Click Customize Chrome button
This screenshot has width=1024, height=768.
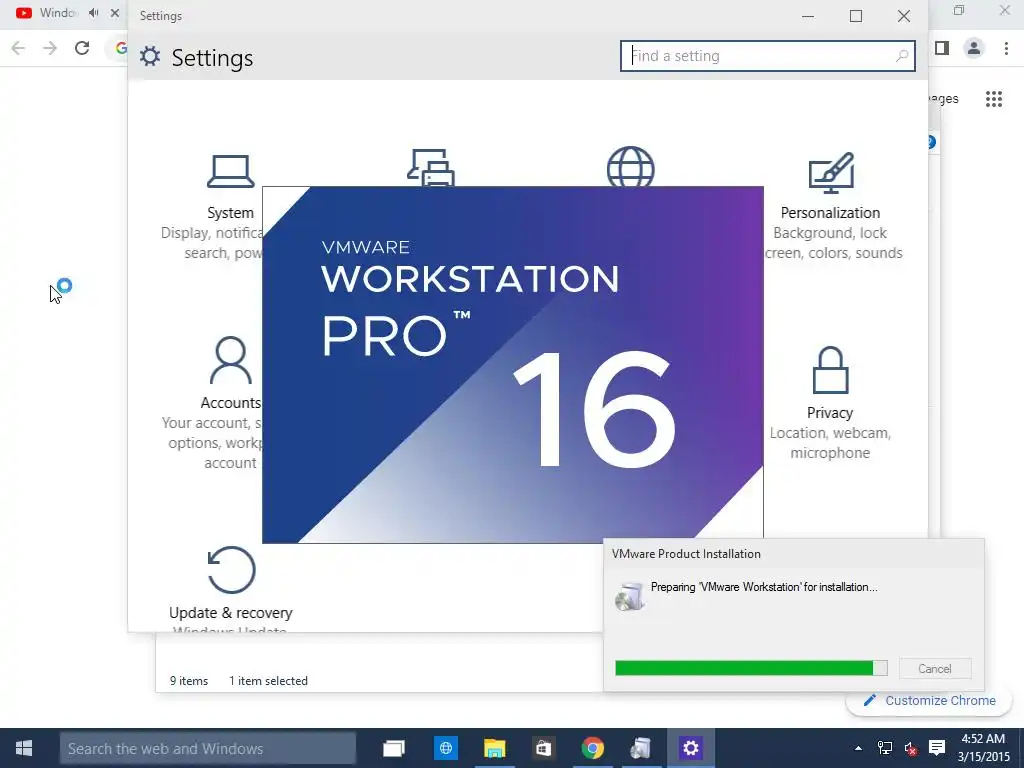pyautogui.click(x=929, y=701)
